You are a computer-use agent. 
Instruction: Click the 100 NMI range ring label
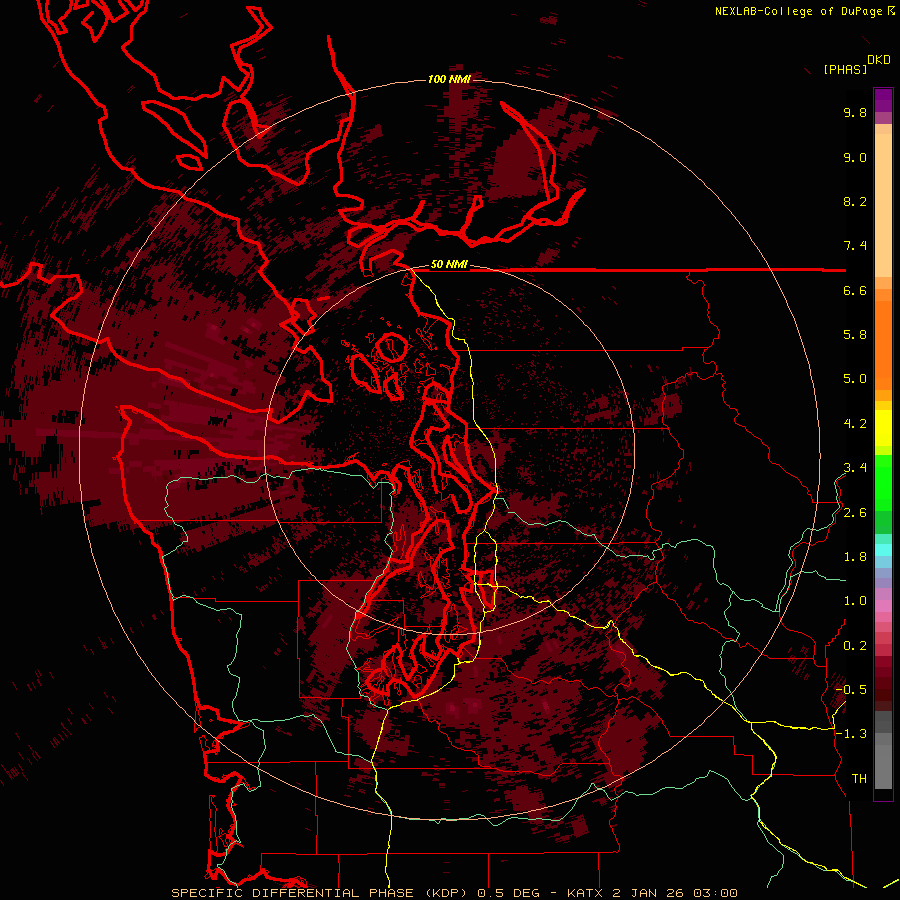[x=449, y=79]
